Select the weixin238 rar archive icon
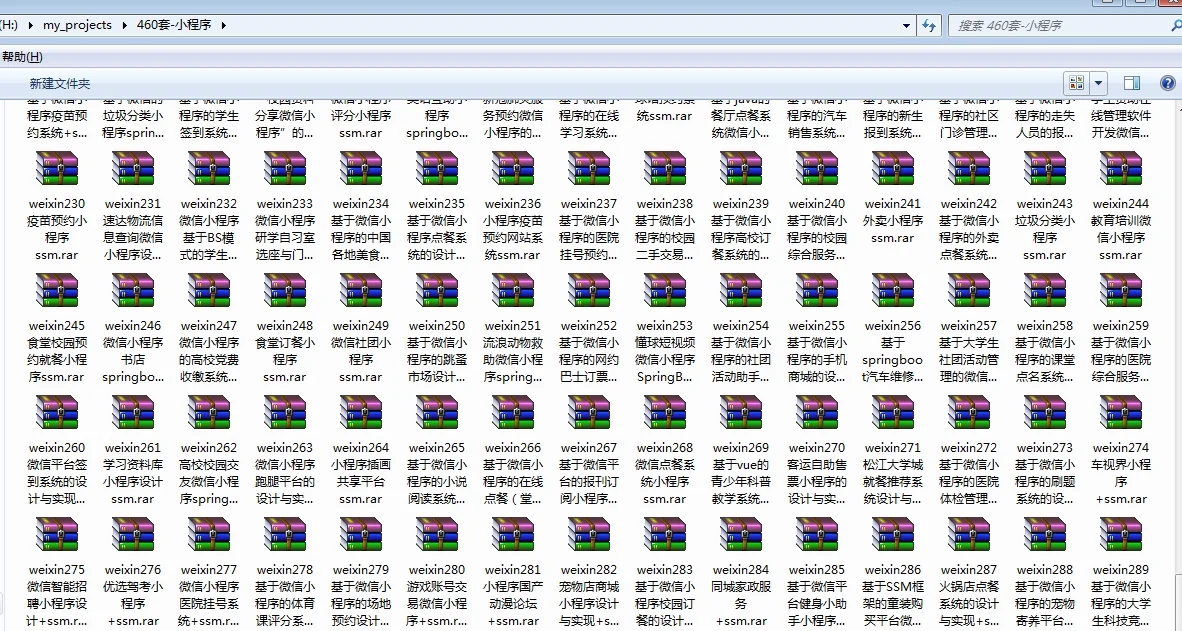Screen dimensions: 1182x631 pos(665,169)
